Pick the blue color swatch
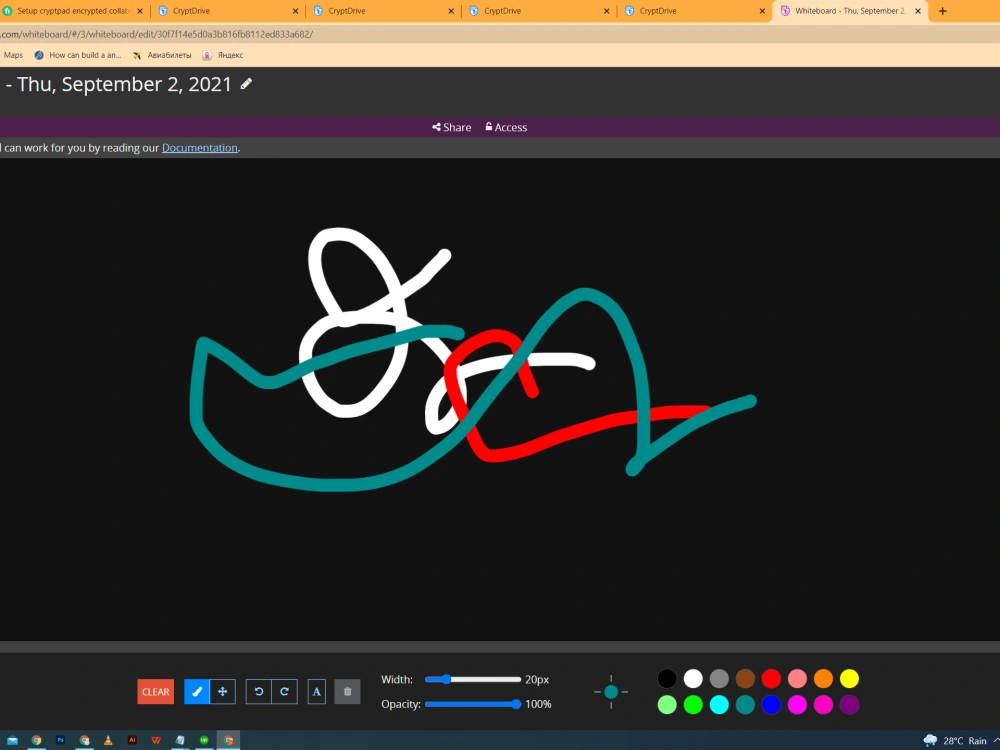This screenshot has width=1000, height=750. click(771, 705)
